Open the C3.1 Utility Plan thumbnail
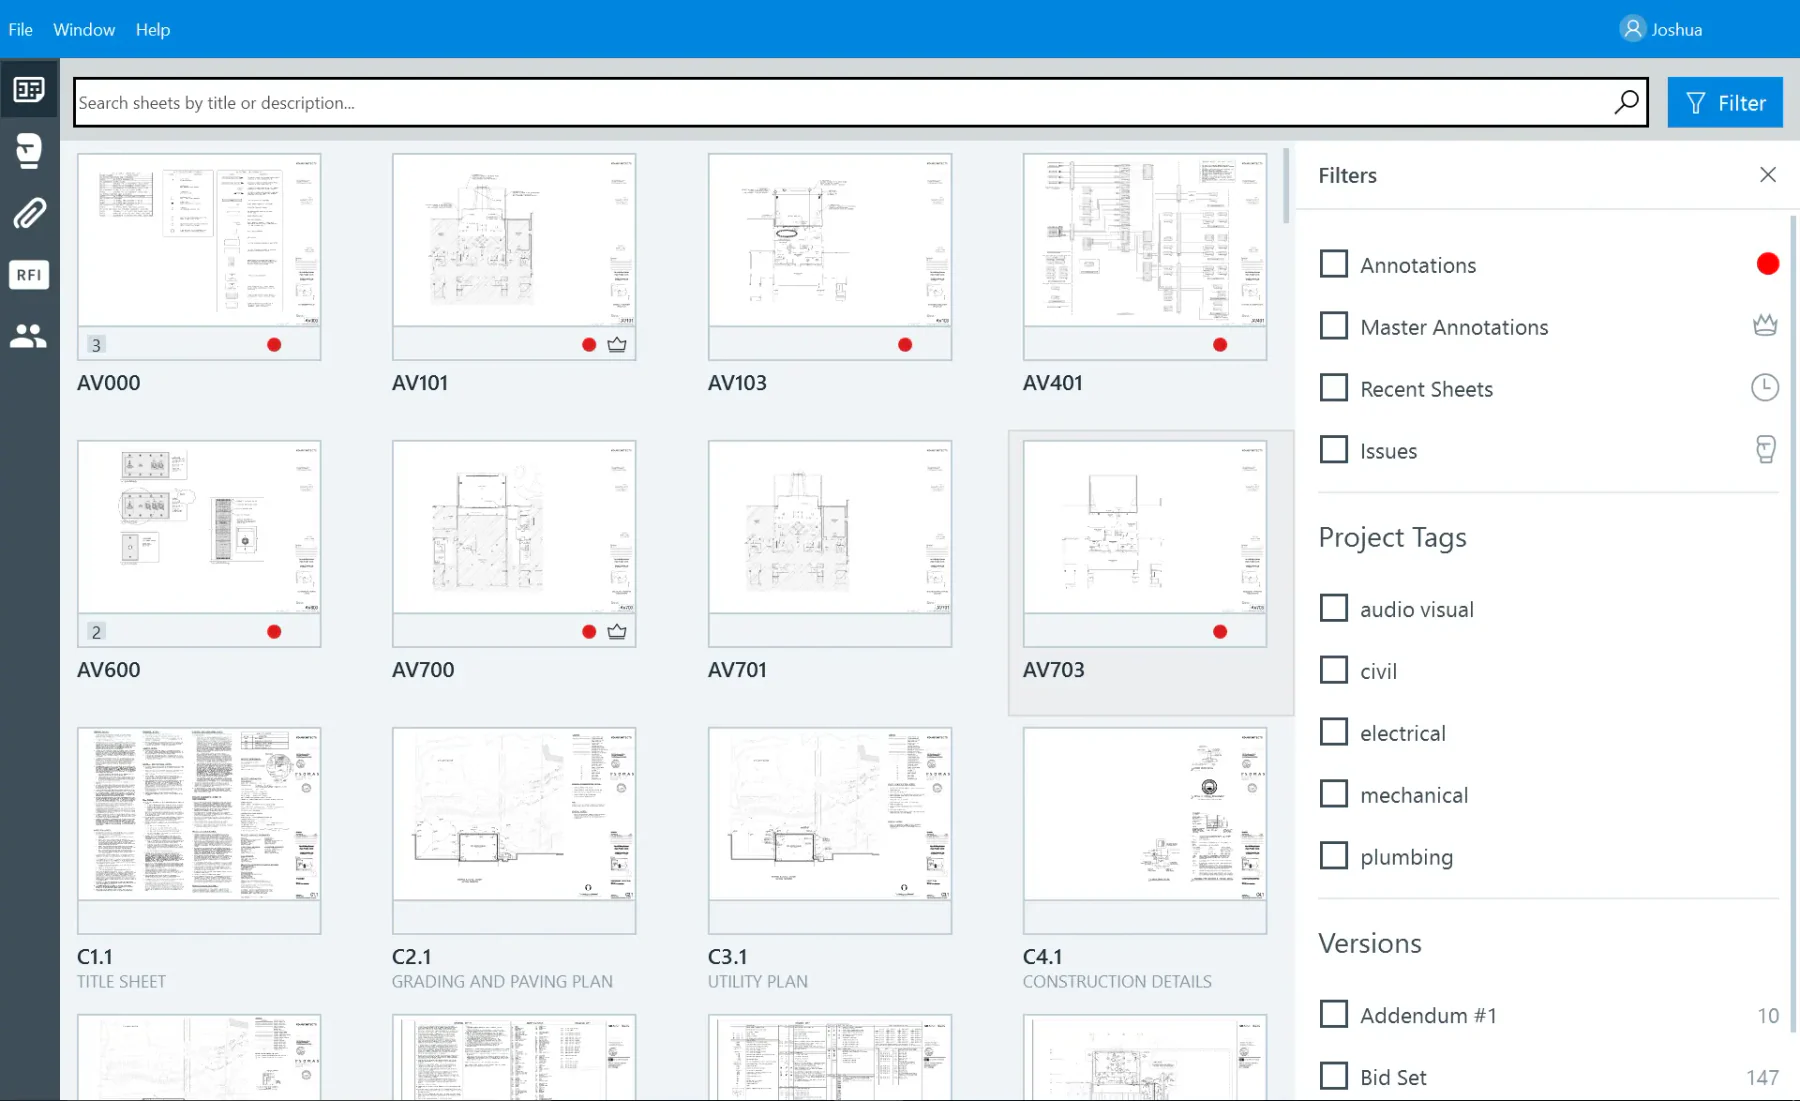 (830, 814)
